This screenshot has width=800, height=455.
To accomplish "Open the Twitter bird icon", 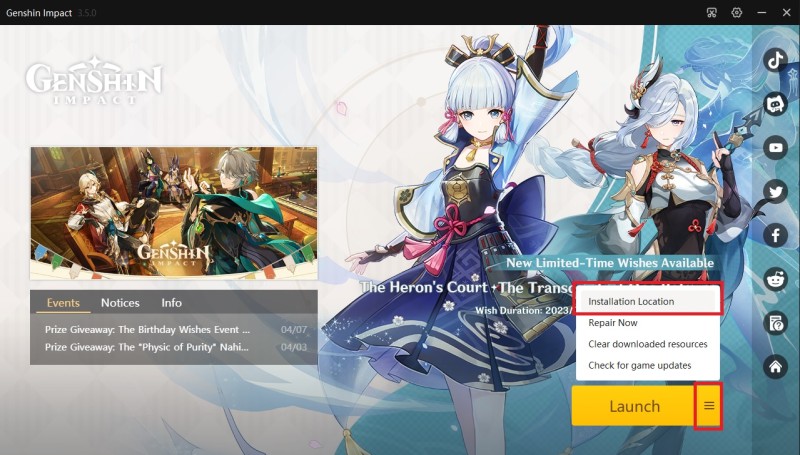I will [x=775, y=191].
